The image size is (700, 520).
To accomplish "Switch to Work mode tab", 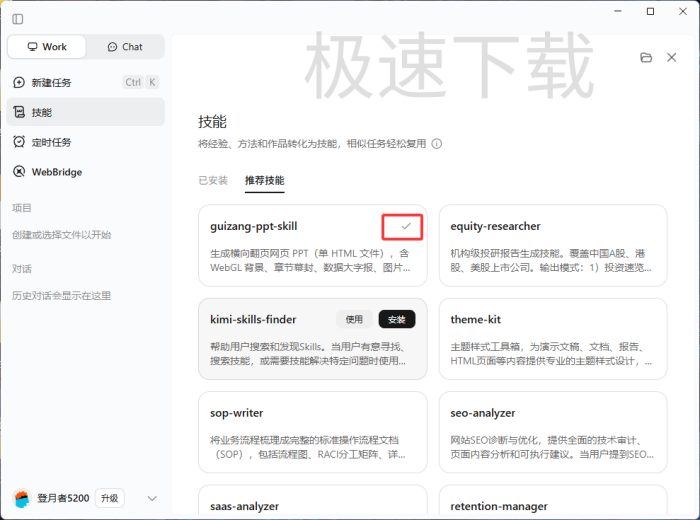I will pyautogui.click(x=47, y=47).
